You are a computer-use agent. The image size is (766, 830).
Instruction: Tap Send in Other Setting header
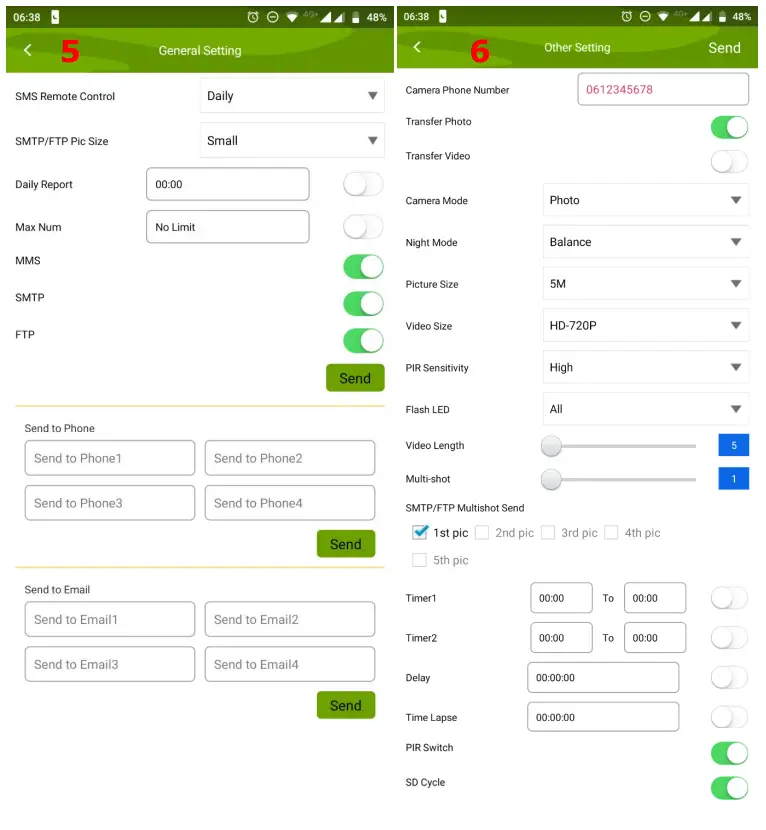(724, 48)
